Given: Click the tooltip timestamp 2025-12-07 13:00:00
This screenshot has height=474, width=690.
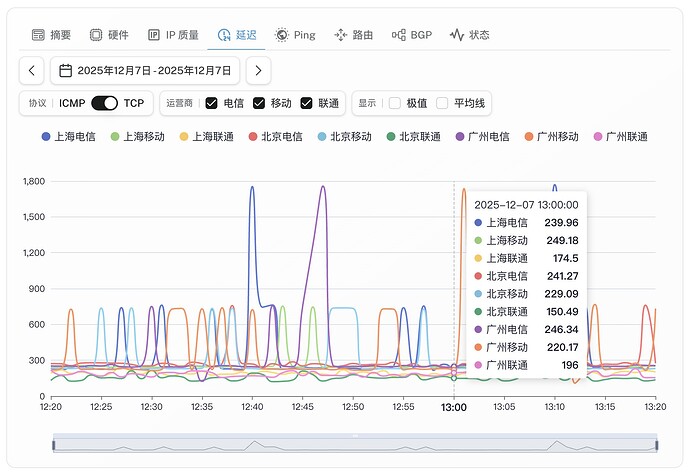Looking at the screenshot, I should tap(526, 205).
